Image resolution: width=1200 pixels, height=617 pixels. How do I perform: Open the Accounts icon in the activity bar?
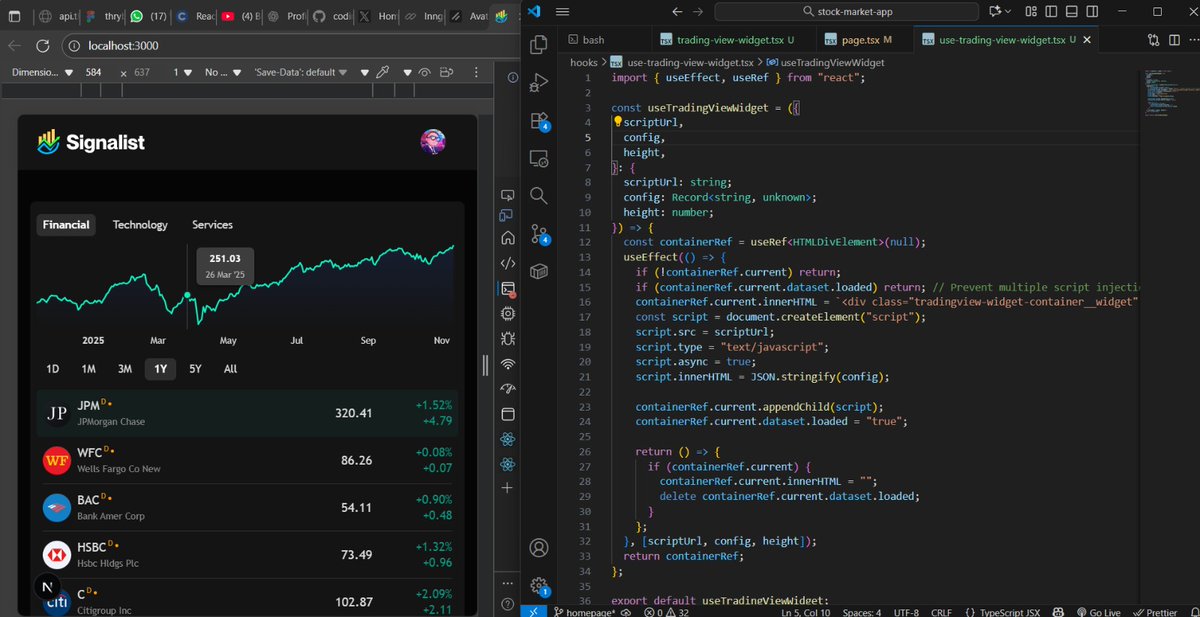point(539,548)
